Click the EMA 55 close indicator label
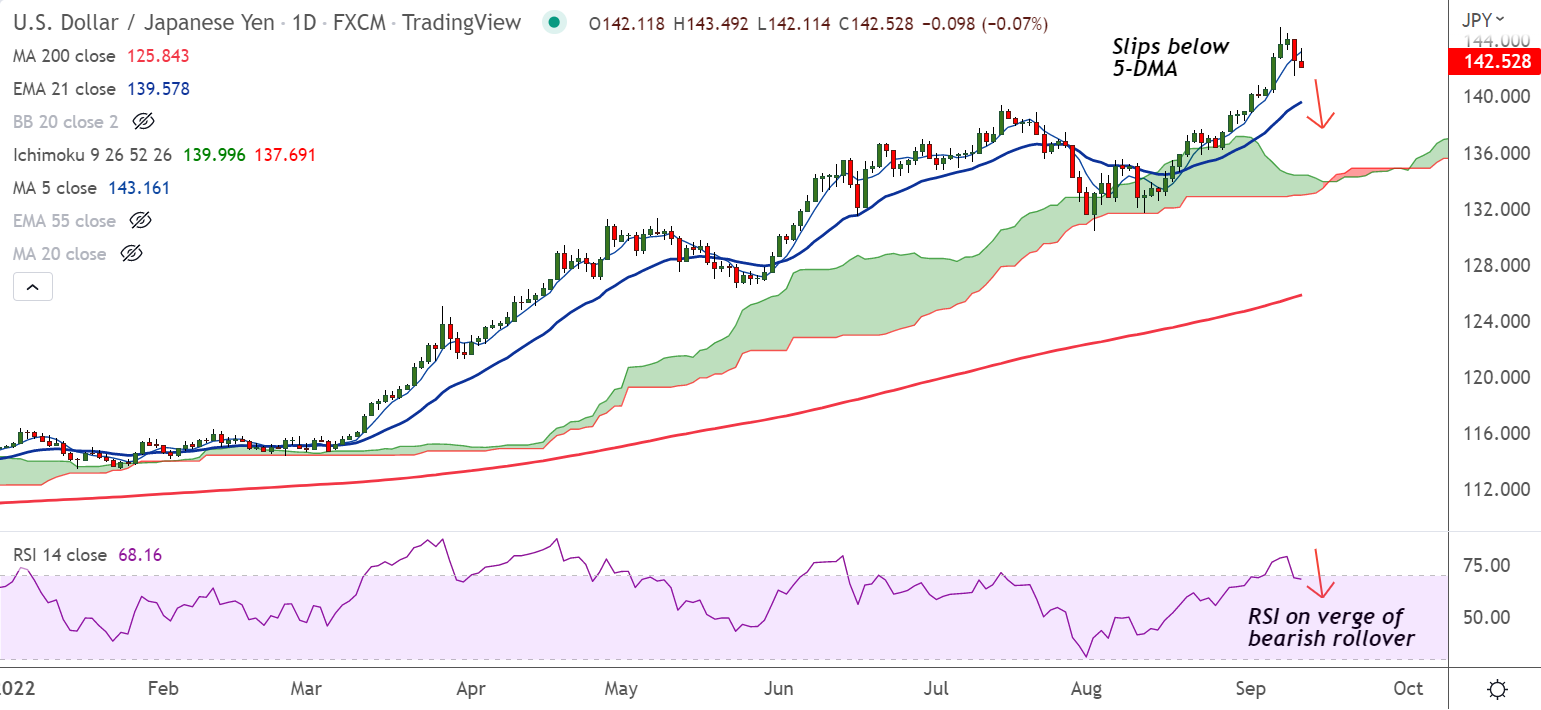 pos(65,220)
